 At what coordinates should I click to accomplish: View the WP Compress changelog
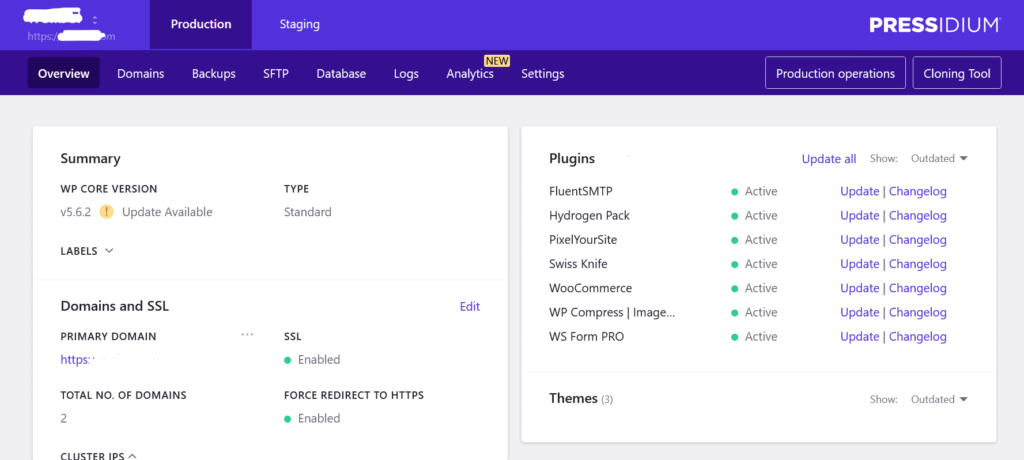918,312
